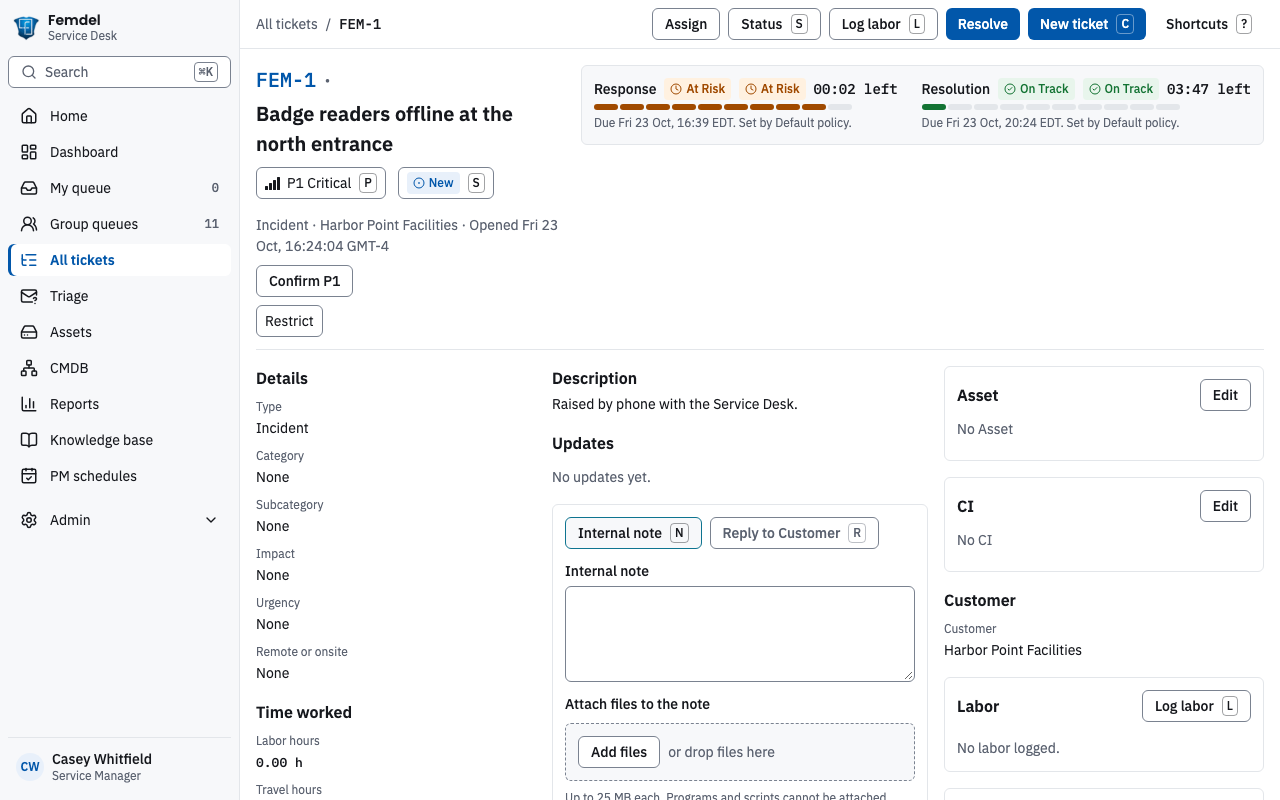Focus the Internal note text area

[x=740, y=634]
